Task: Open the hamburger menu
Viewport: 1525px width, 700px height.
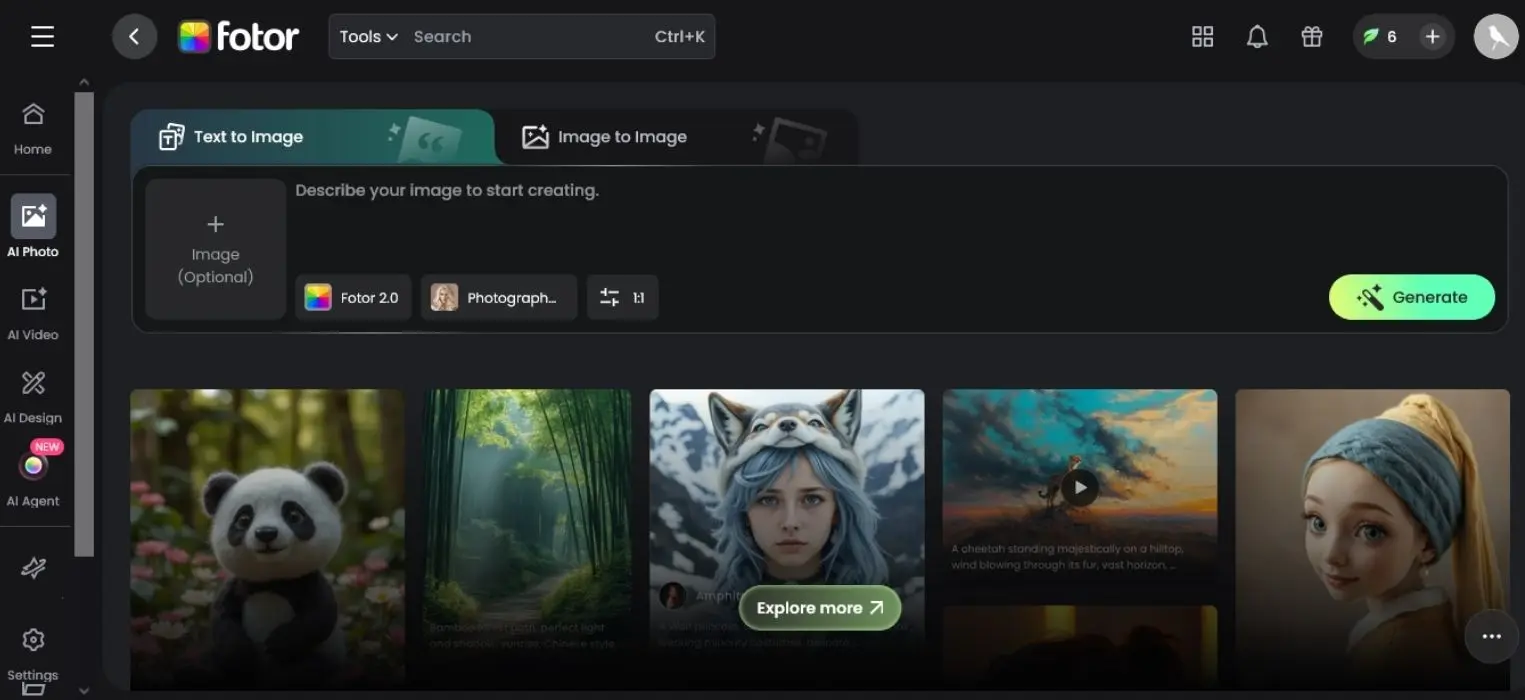Action: (42, 37)
